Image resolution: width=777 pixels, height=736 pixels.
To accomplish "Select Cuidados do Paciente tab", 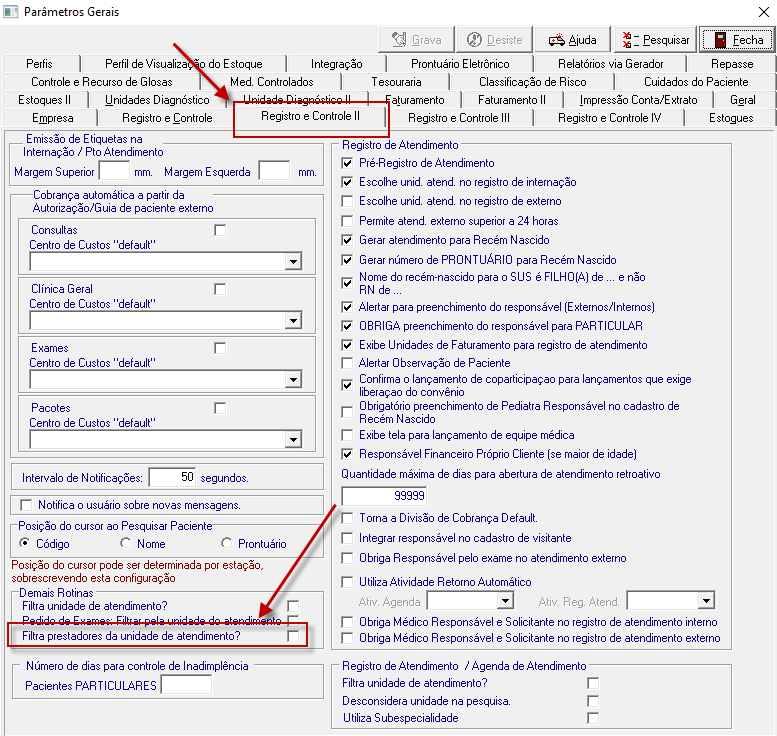I will click(696, 82).
